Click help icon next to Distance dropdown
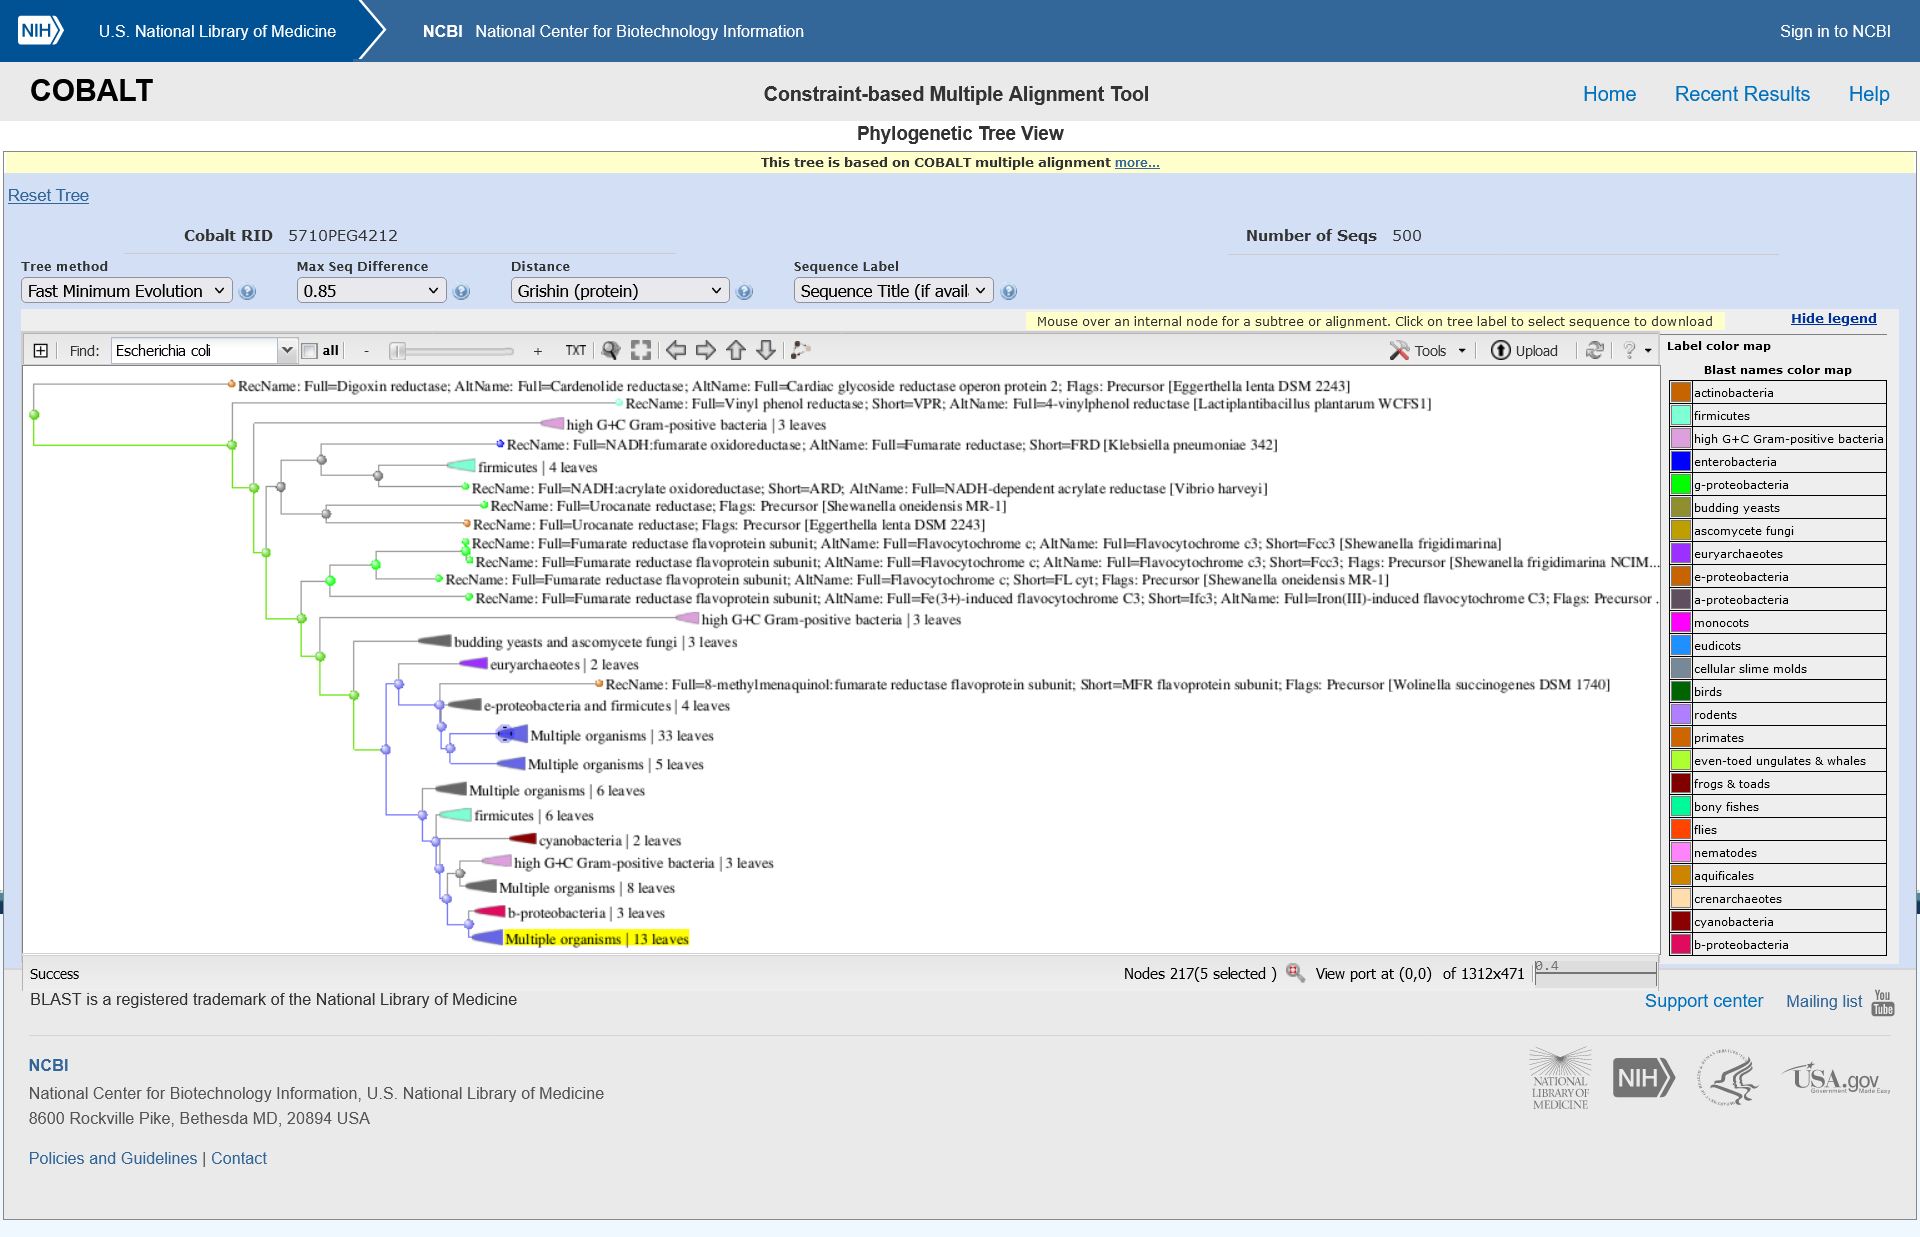The image size is (1920, 1237). point(744,292)
